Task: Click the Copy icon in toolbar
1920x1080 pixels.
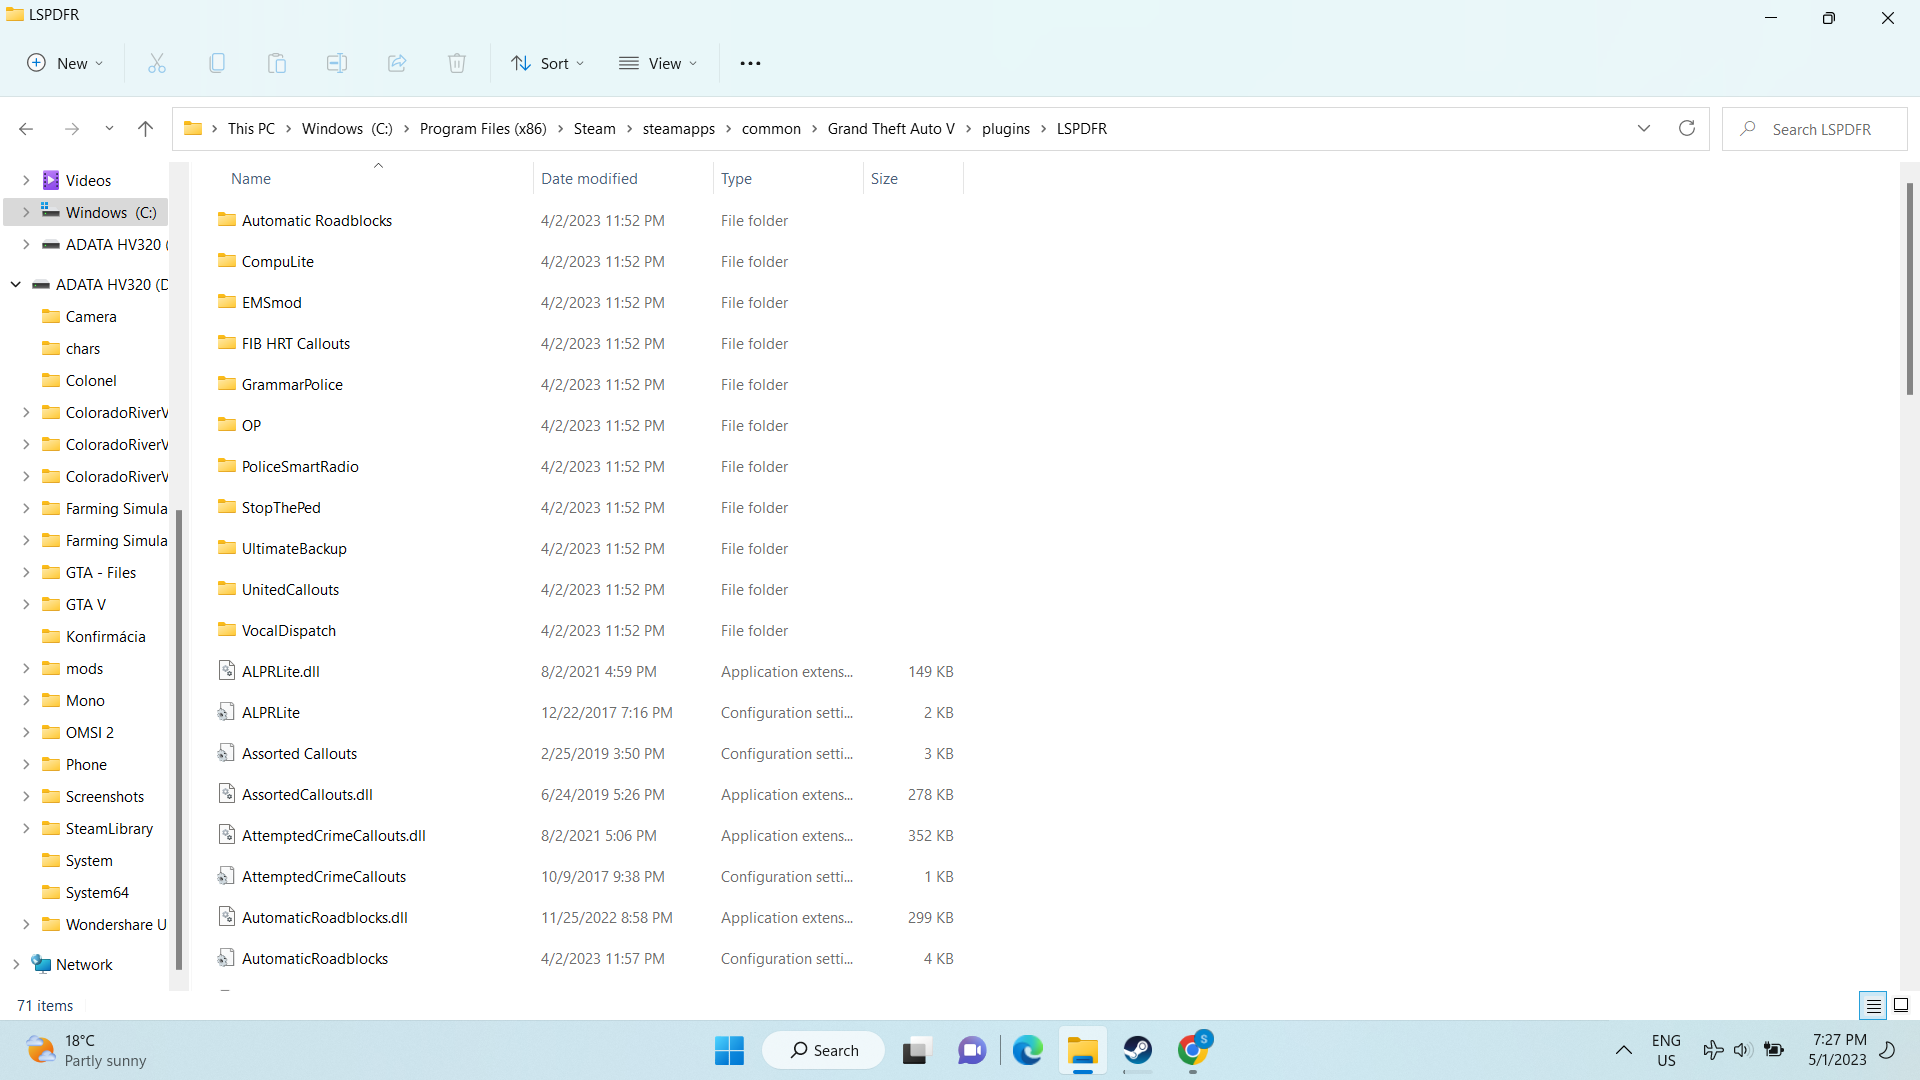Action: 217,63
